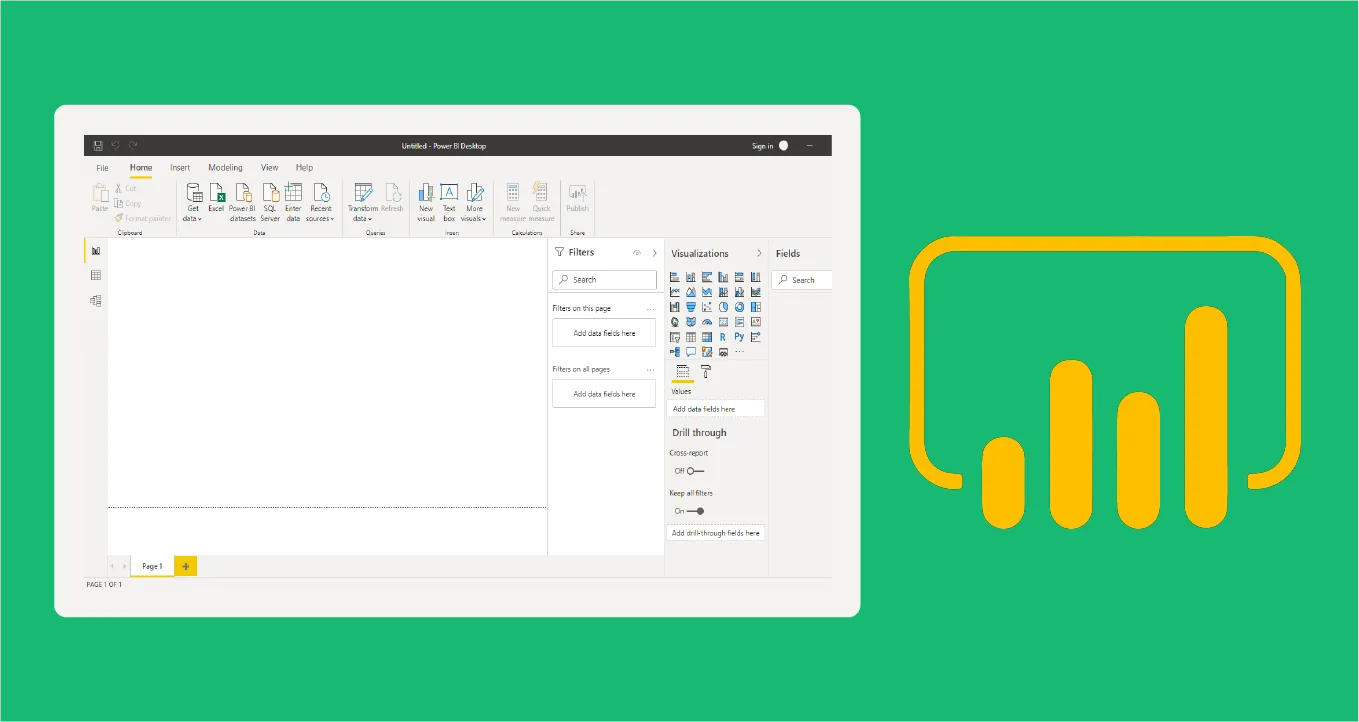Select the Clustered column chart visualization
The width and height of the screenshot is (1359, 722).
[723, 277]
